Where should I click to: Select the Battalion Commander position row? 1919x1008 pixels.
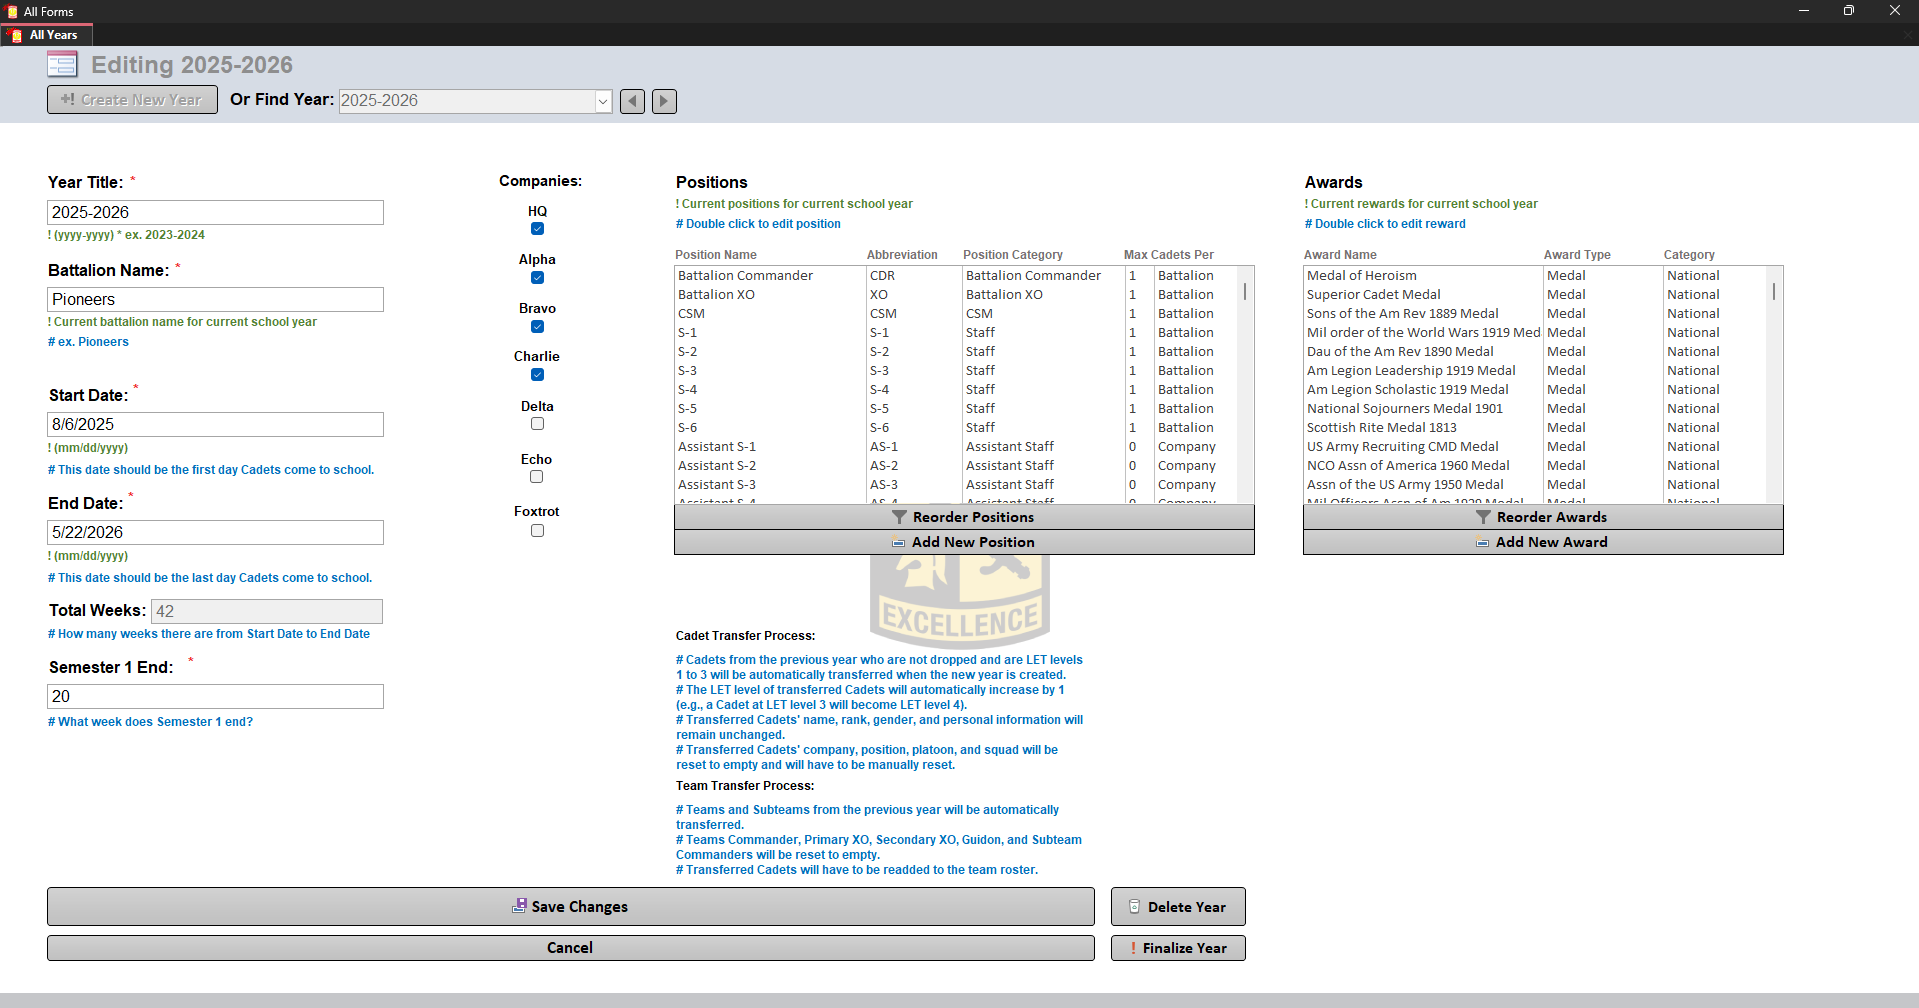(x=956, y=276)
